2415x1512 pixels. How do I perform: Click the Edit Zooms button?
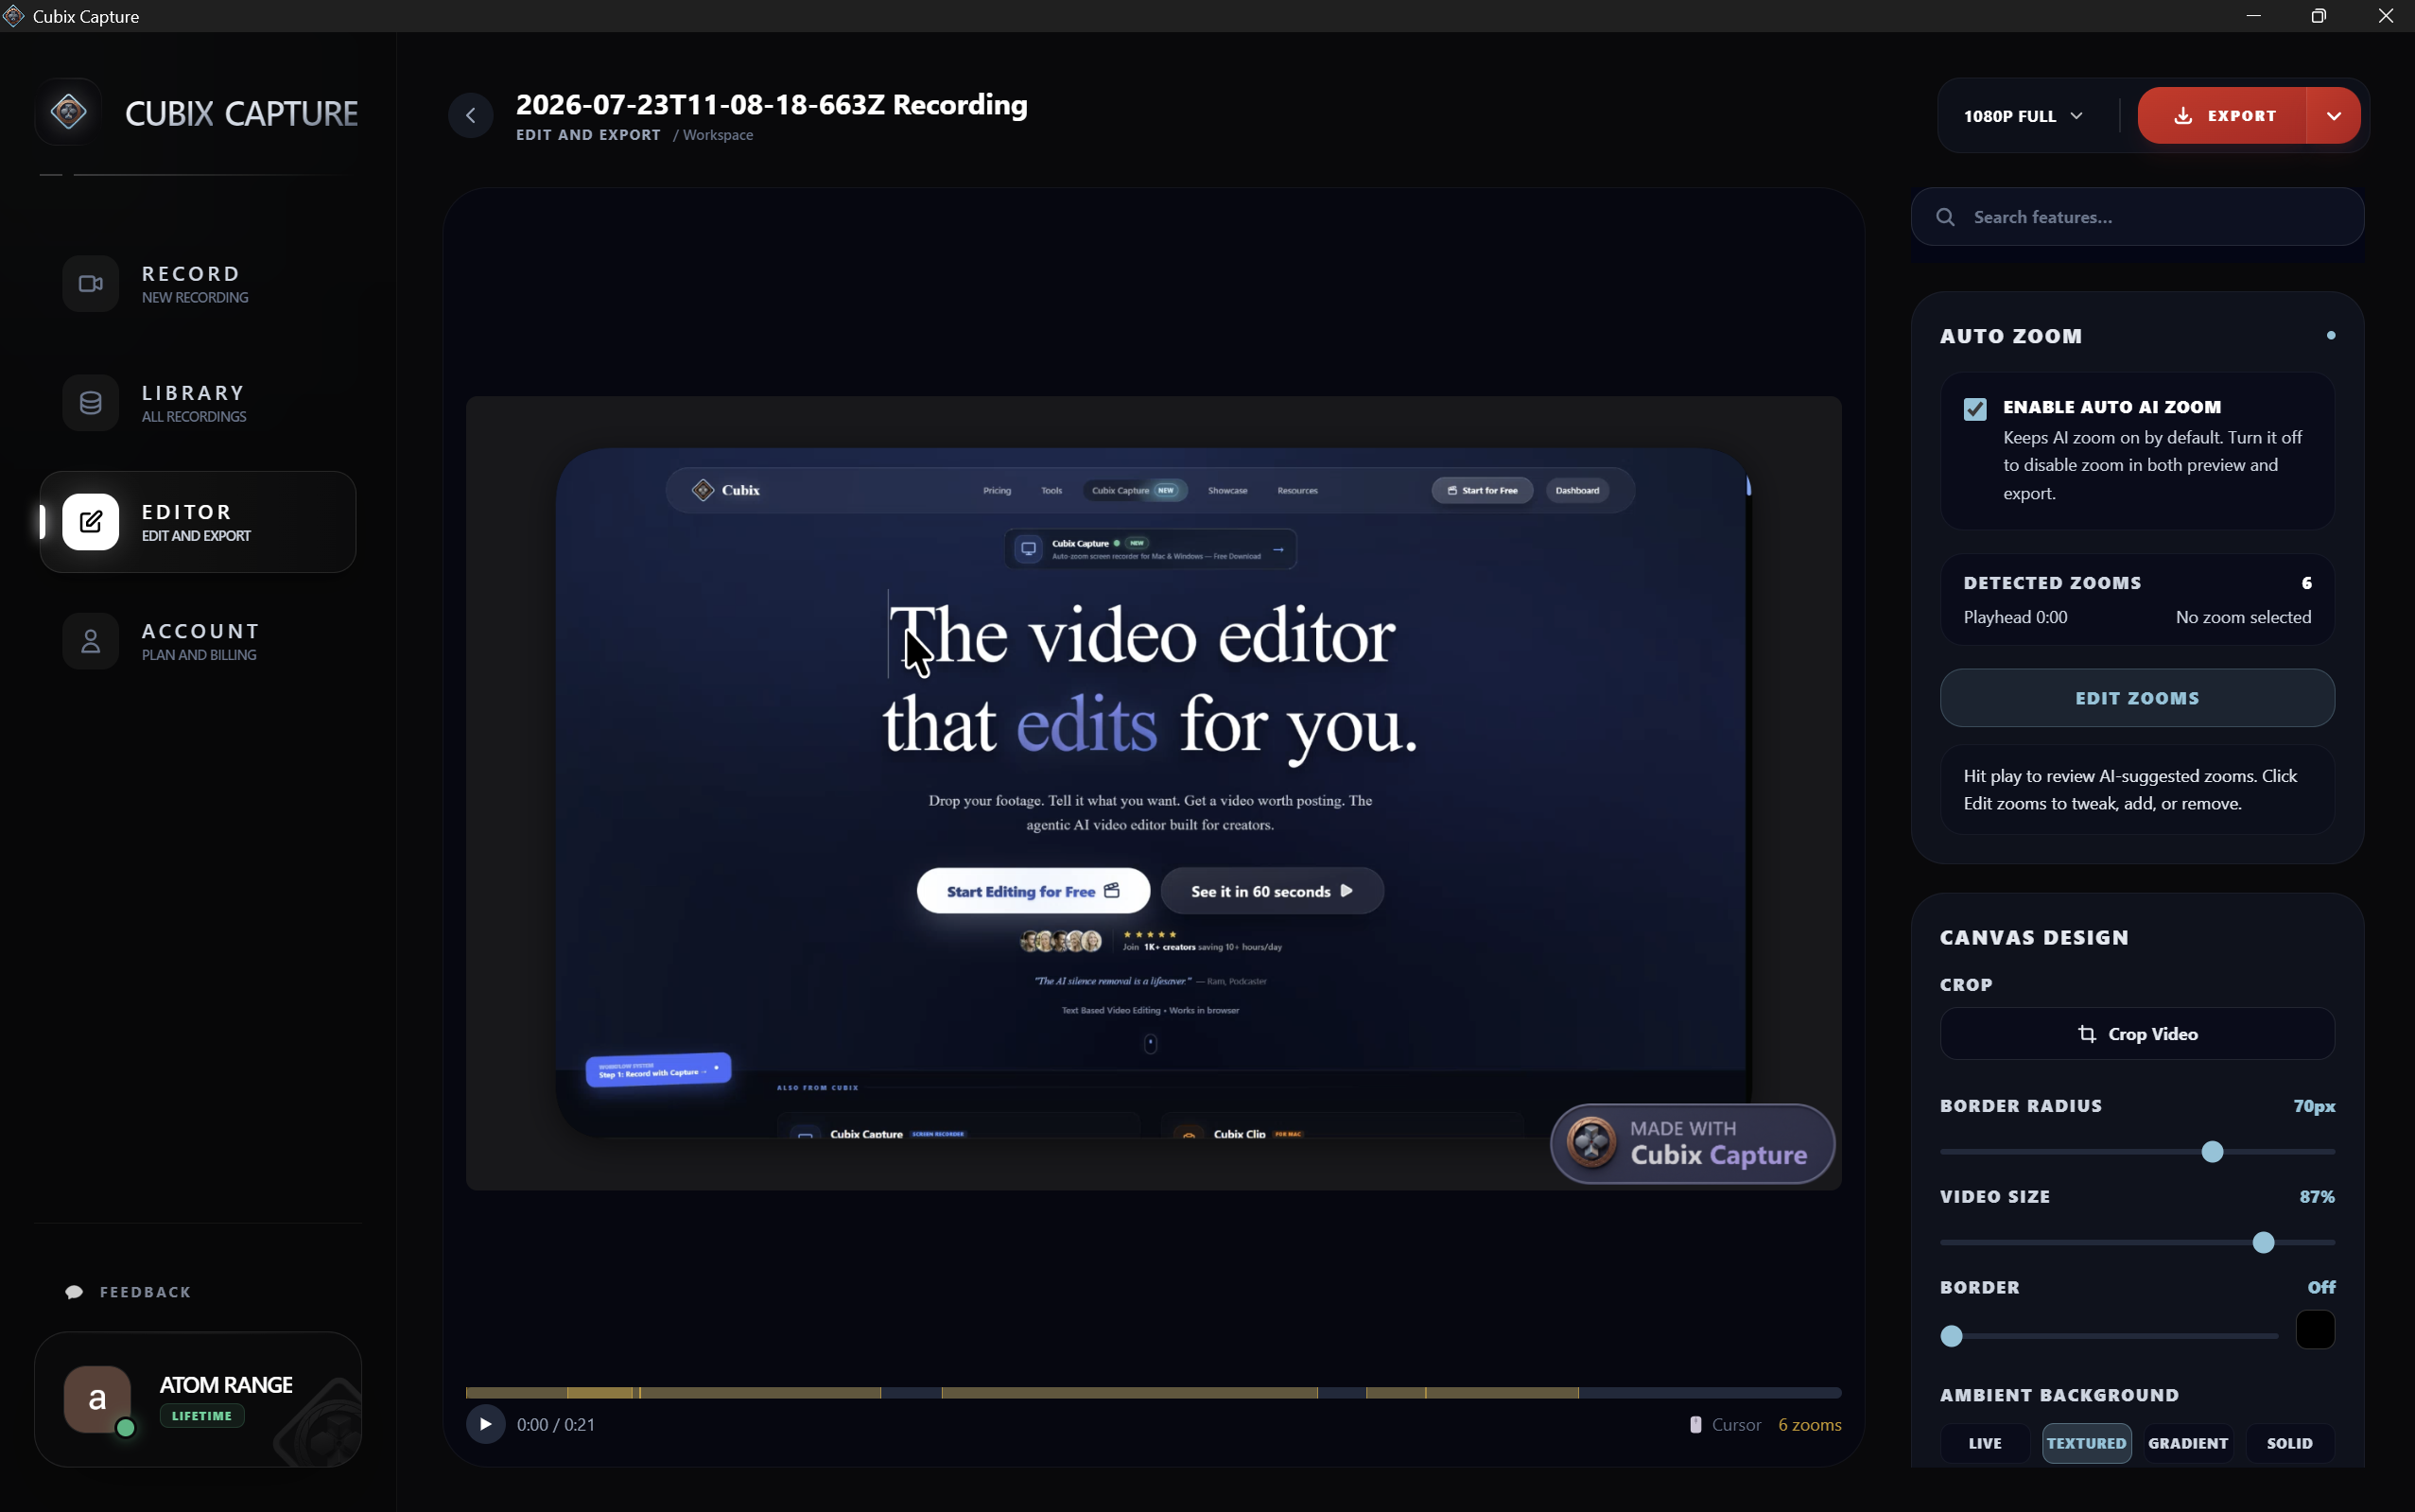tap(2137, 698)
